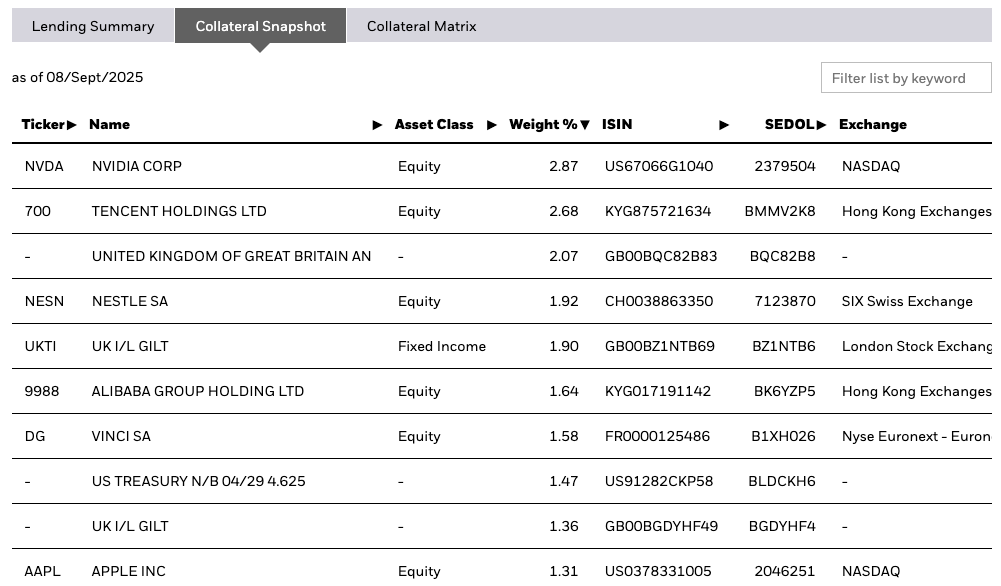The width and height of the screenshot is (1001, 586).
Task: Click the 1.47 weight value
Action: click(x=563, y=481)
